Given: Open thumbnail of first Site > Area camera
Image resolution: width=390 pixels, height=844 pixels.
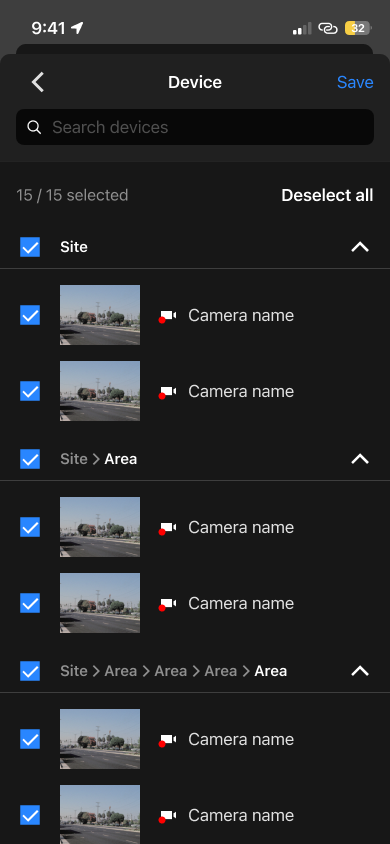Looking at the screenshot, I should pos(100,527).
